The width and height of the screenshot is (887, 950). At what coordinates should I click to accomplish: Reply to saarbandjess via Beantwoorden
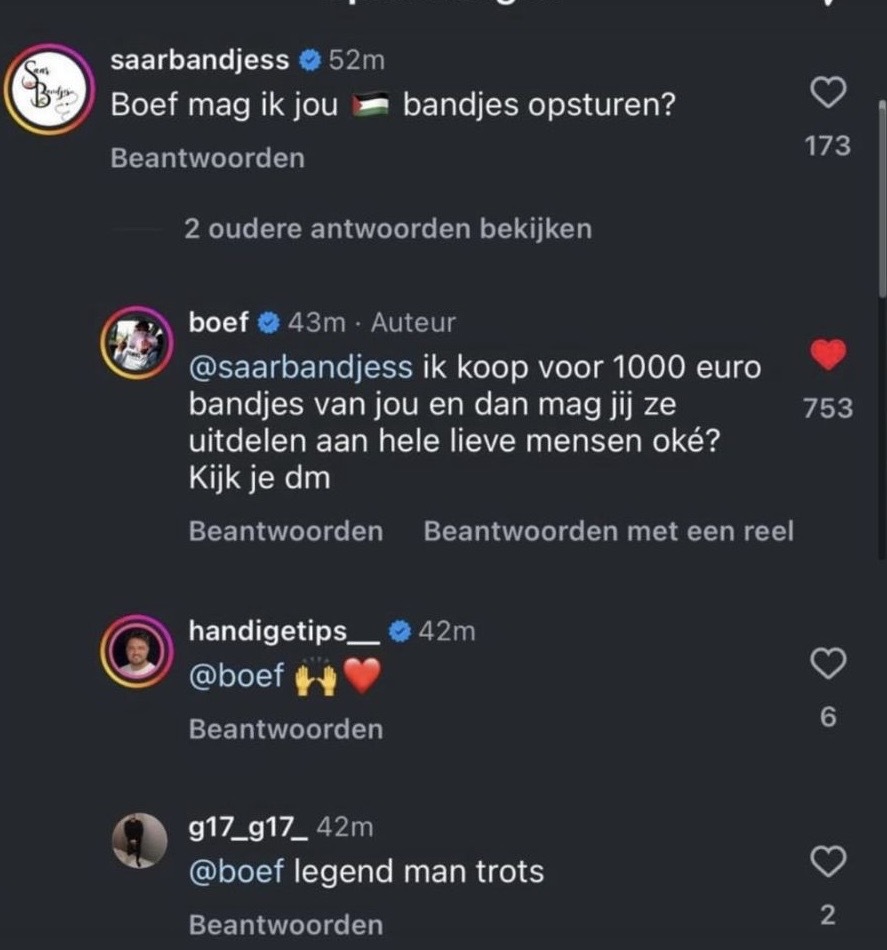click(207, 158)
